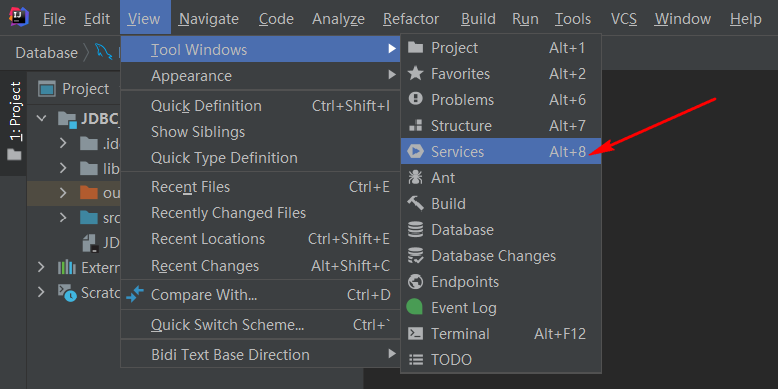Open the File menu
This screenshot has width=778, height=389.
54,19
